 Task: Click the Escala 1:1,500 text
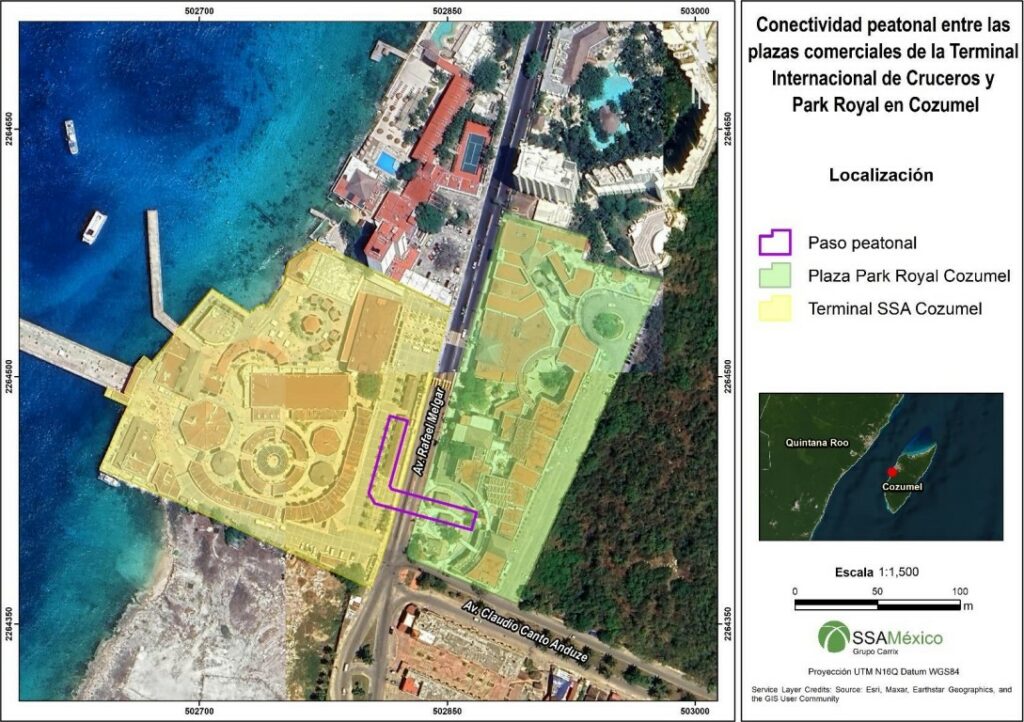(x=877, y=572)
